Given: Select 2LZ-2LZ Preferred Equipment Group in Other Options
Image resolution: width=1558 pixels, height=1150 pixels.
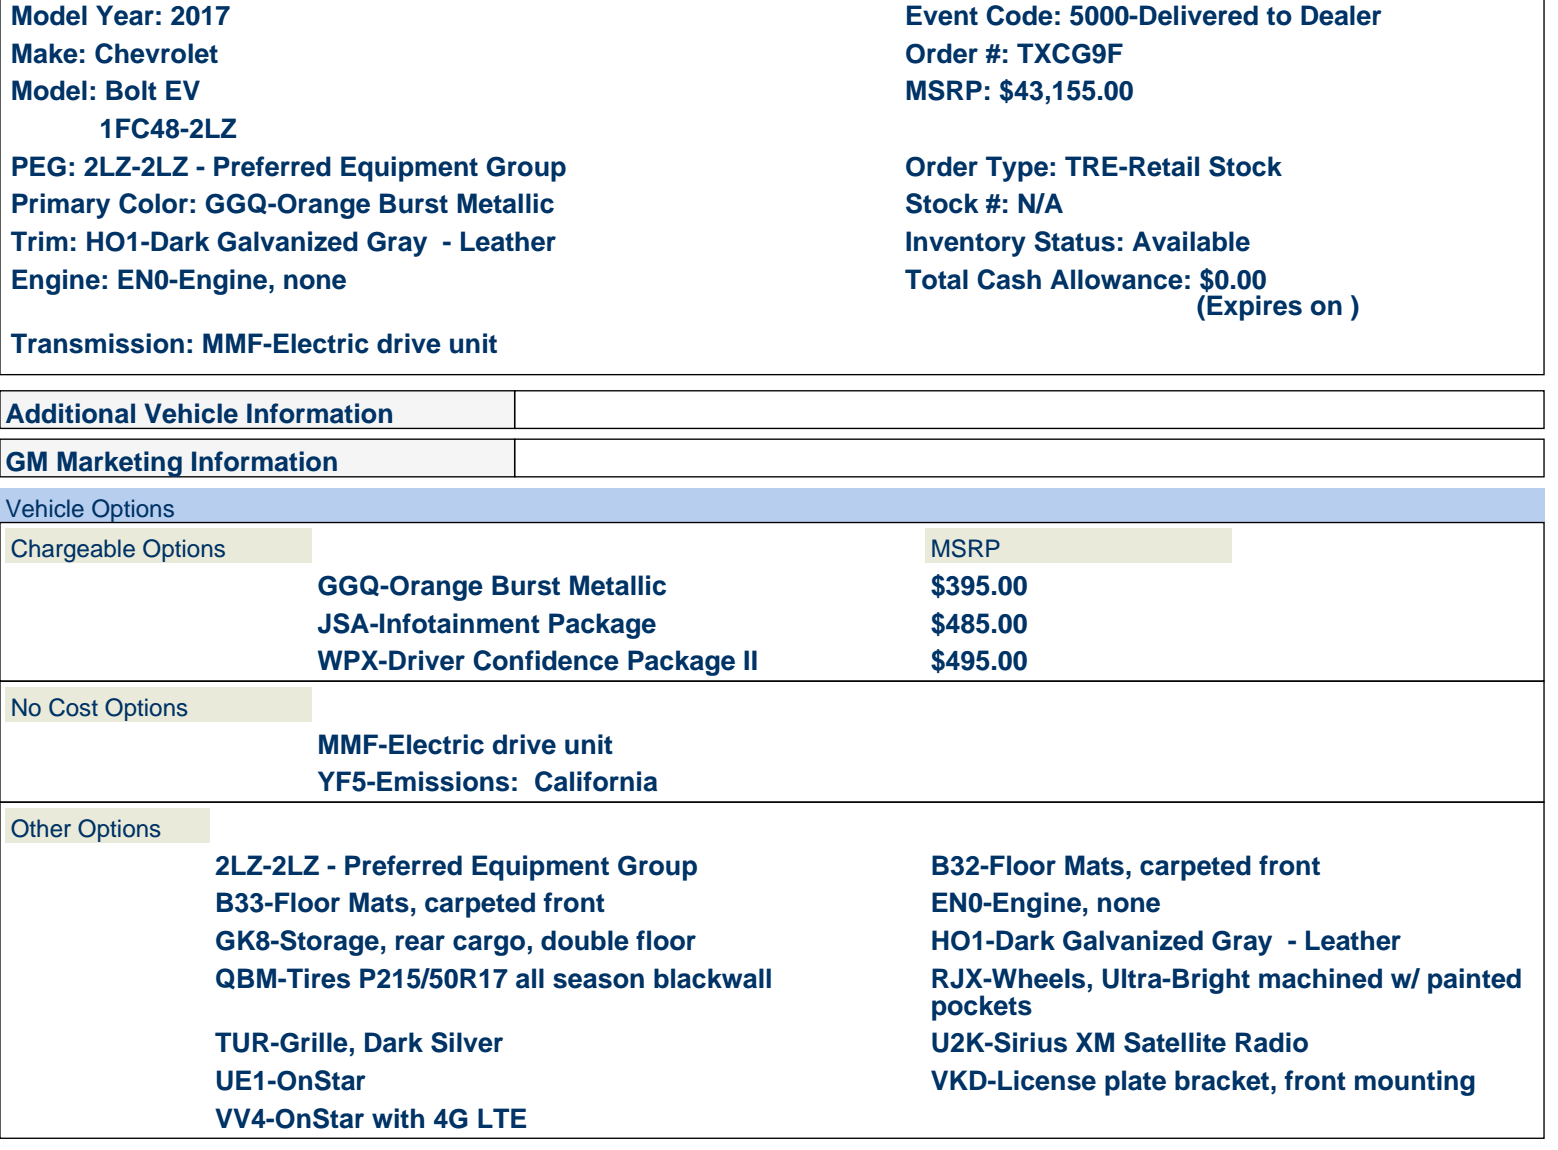Looking at the screenshot, I should [x=456, y=866].
